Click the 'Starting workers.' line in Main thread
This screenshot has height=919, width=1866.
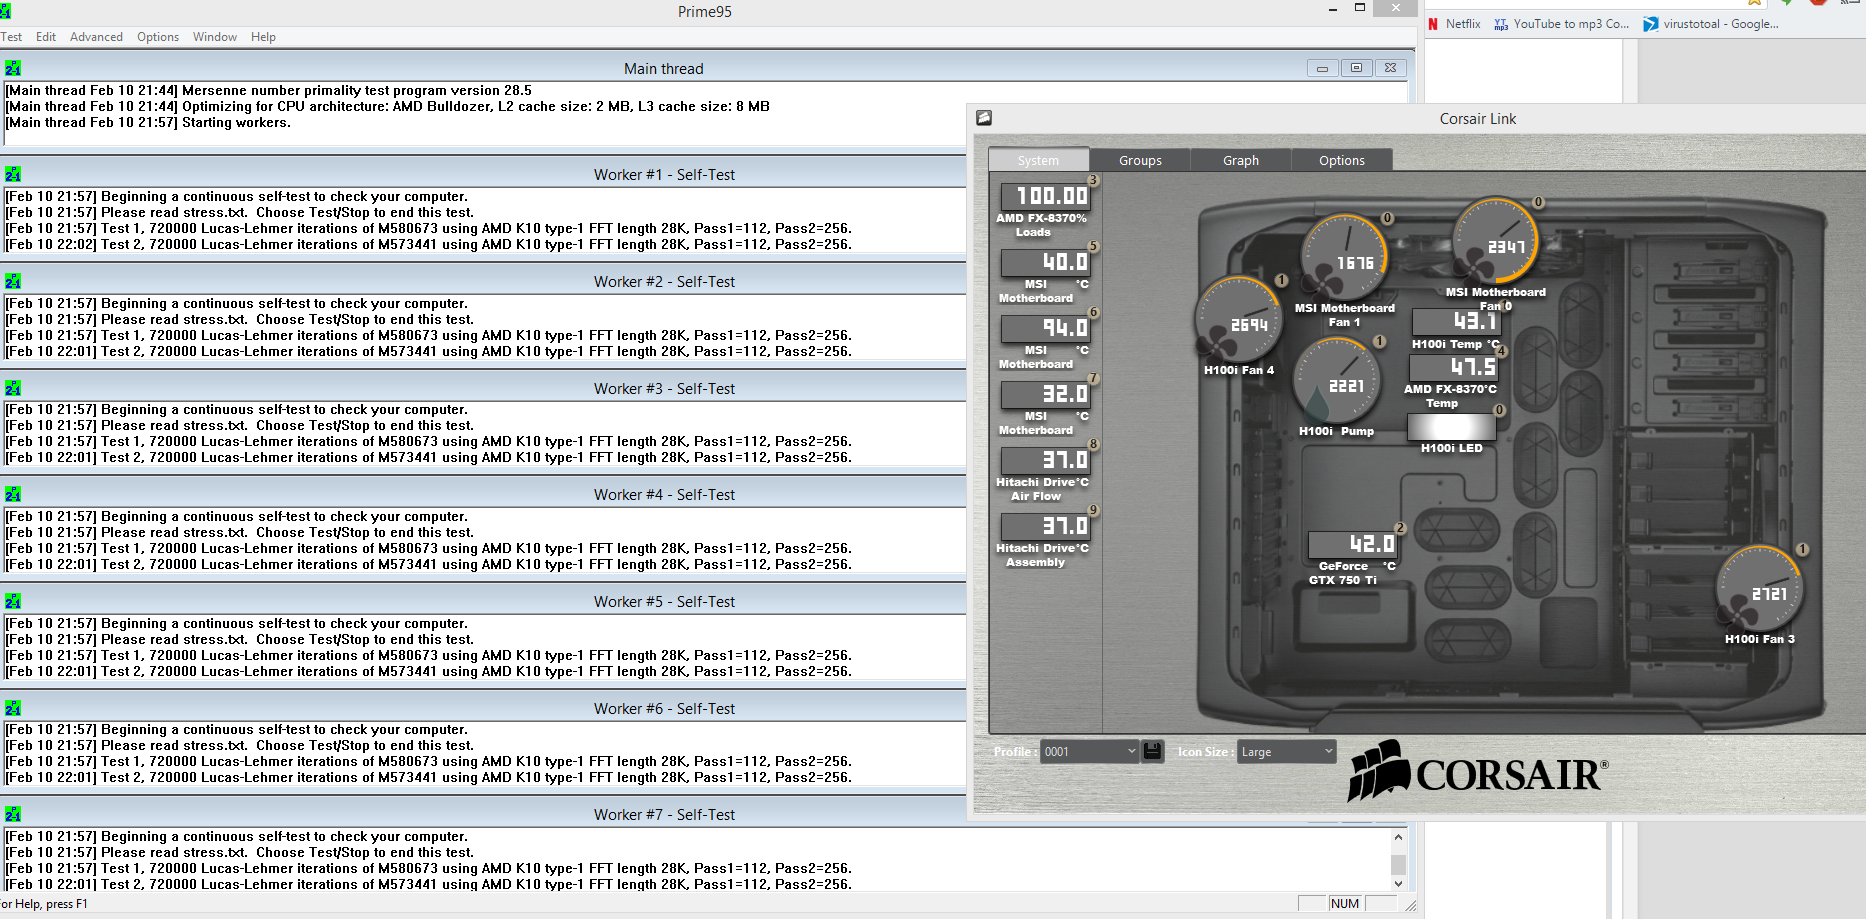(148, 122)
